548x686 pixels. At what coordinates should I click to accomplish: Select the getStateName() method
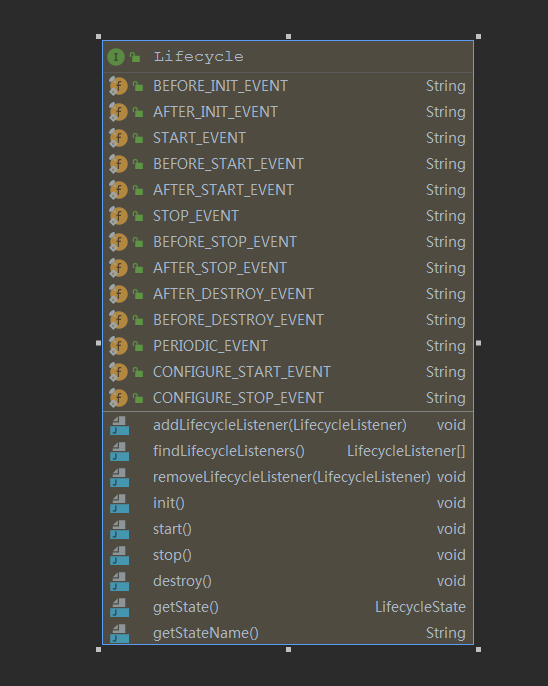(206, 633)
